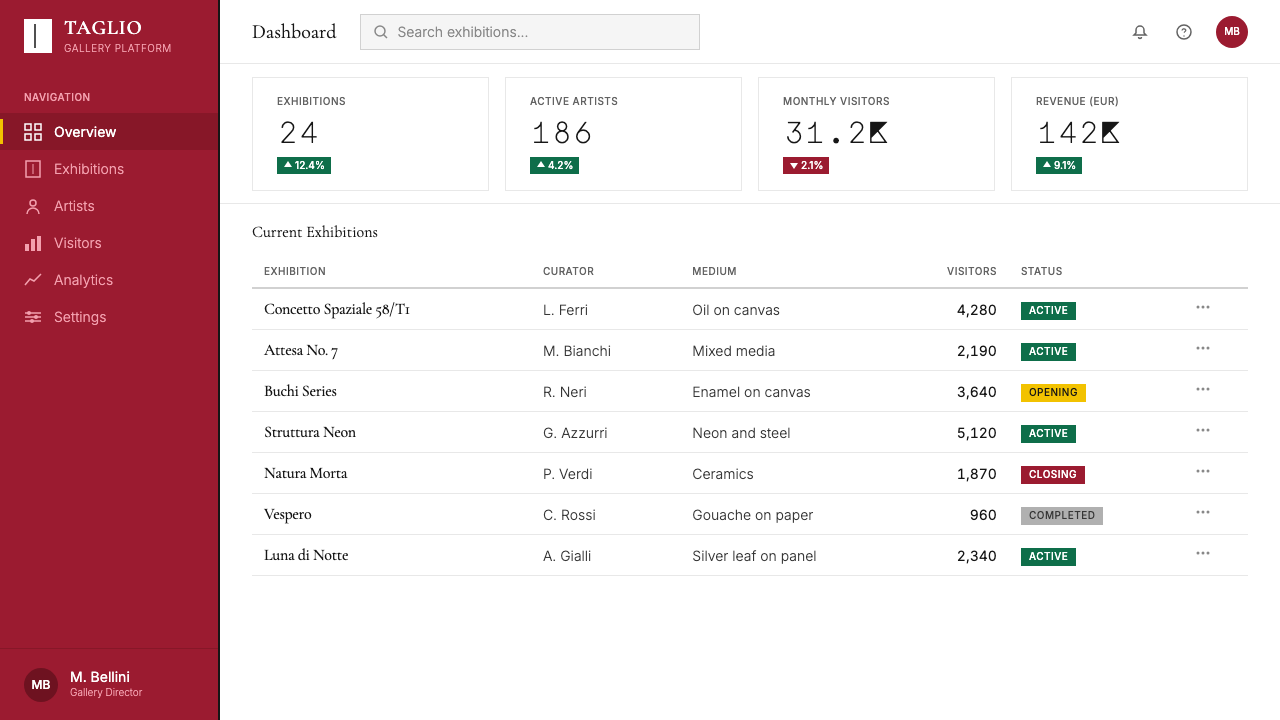Sort by the Exhibition column header
Screen dimensions: 1280x720
(295, 271)
